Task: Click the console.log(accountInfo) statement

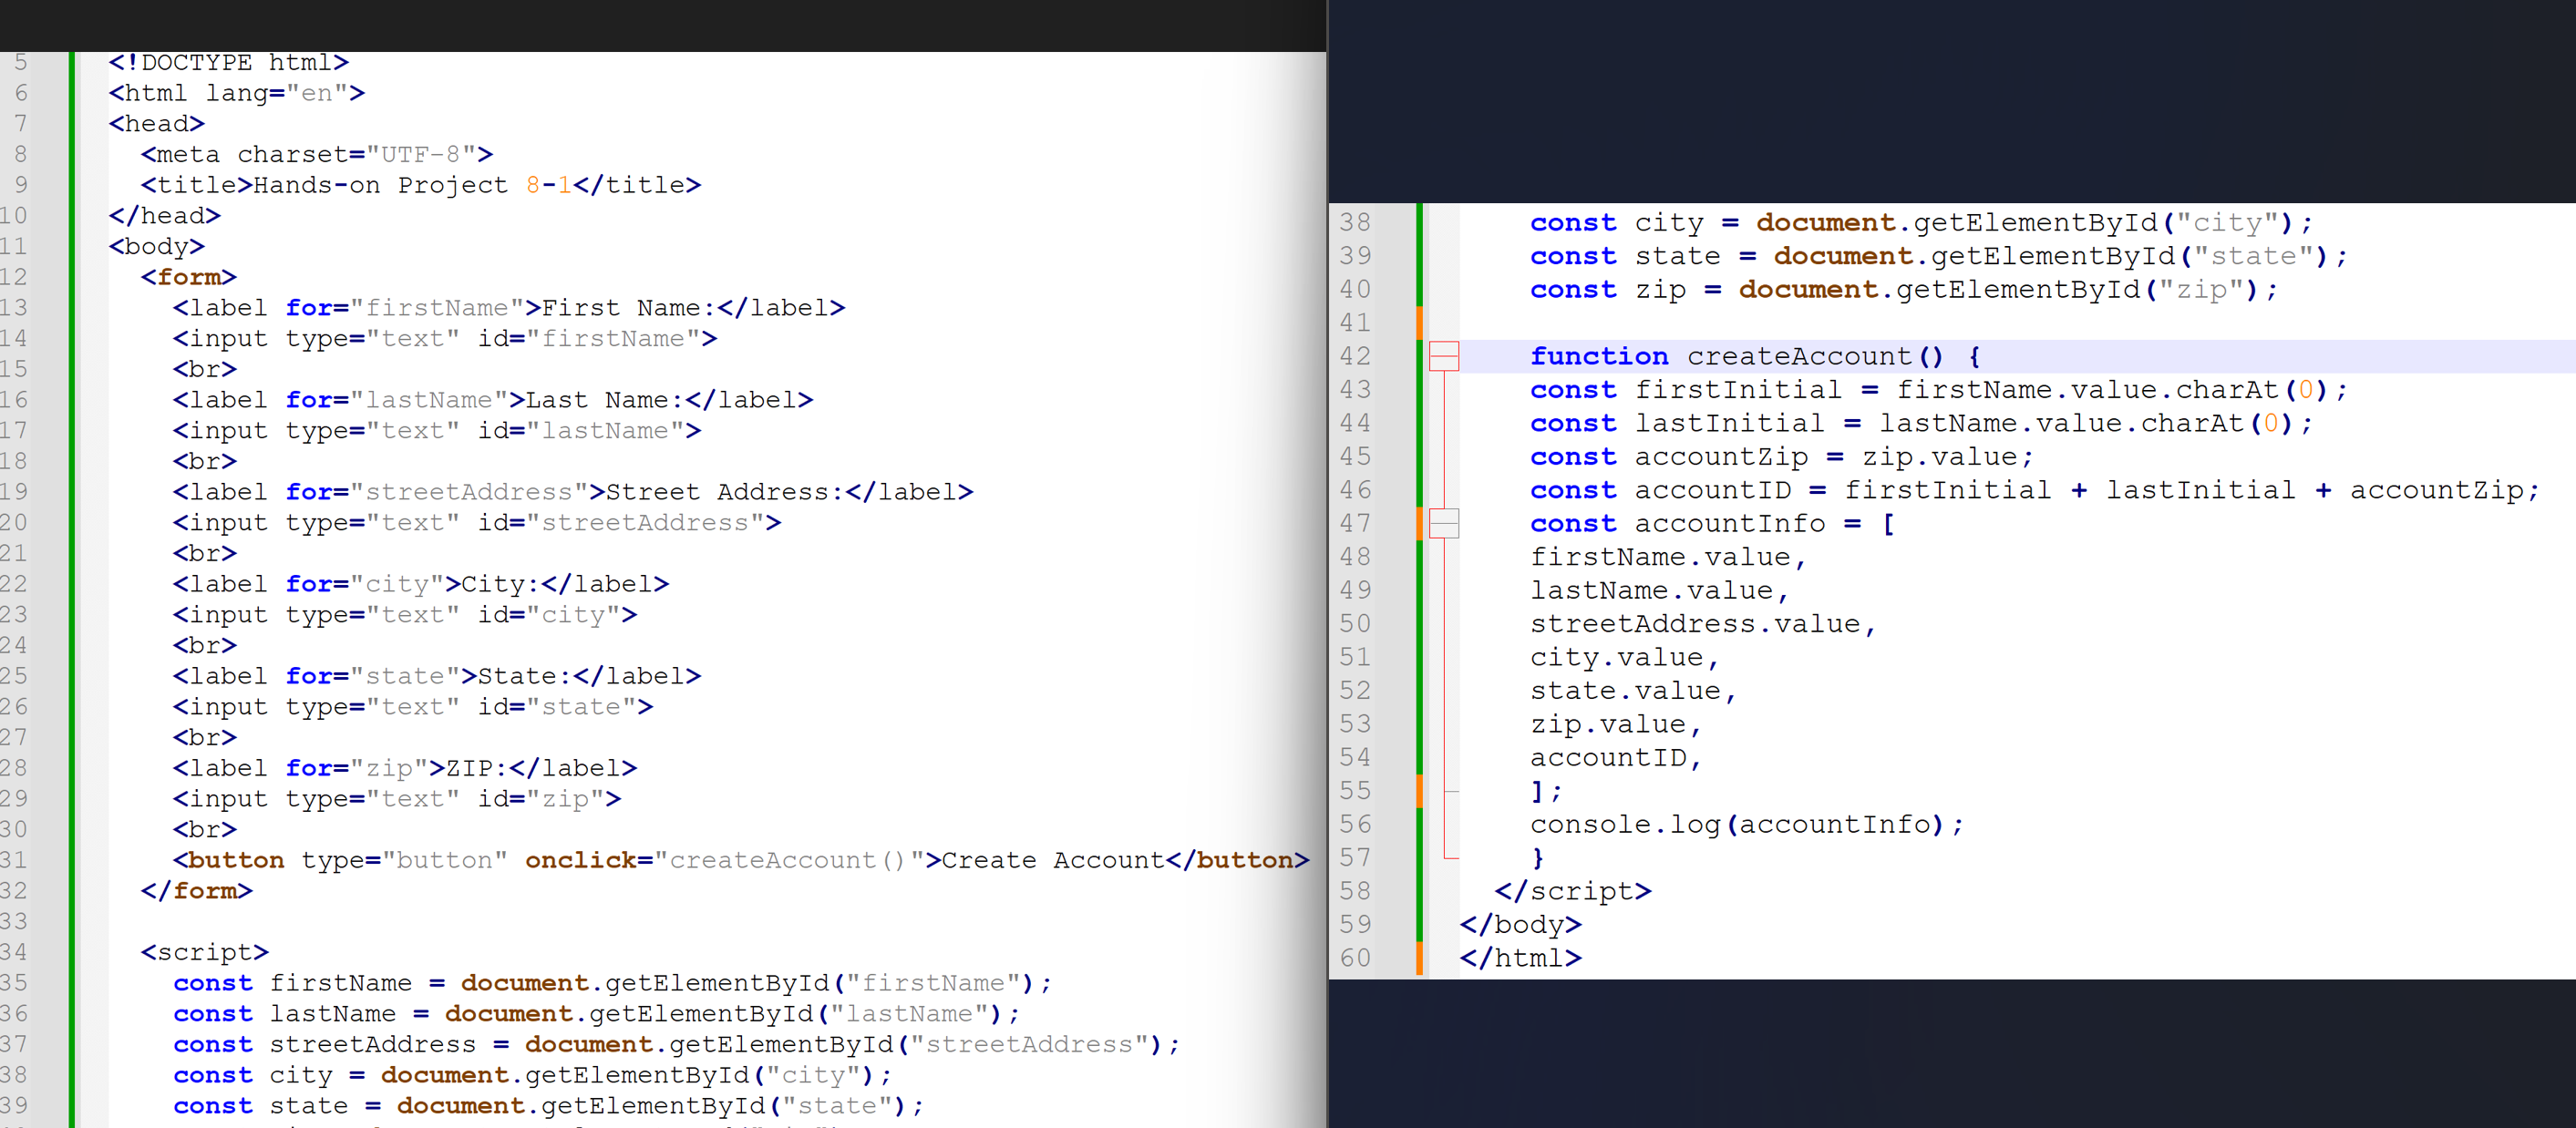Action: (1745, 825)
